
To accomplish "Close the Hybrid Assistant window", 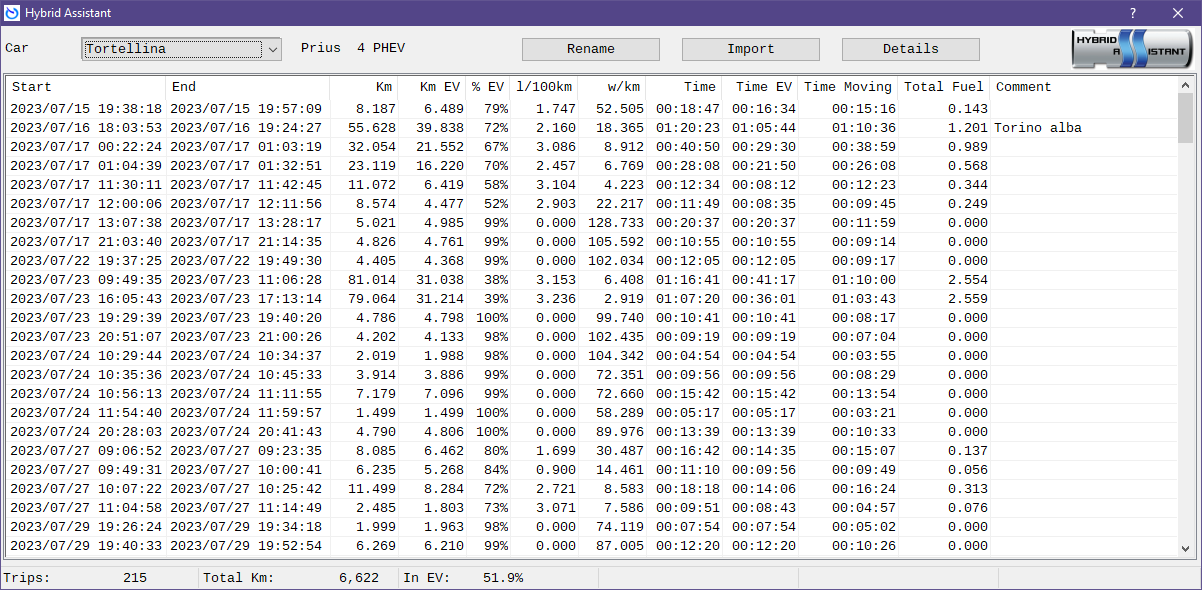I will click(1178, 13).
